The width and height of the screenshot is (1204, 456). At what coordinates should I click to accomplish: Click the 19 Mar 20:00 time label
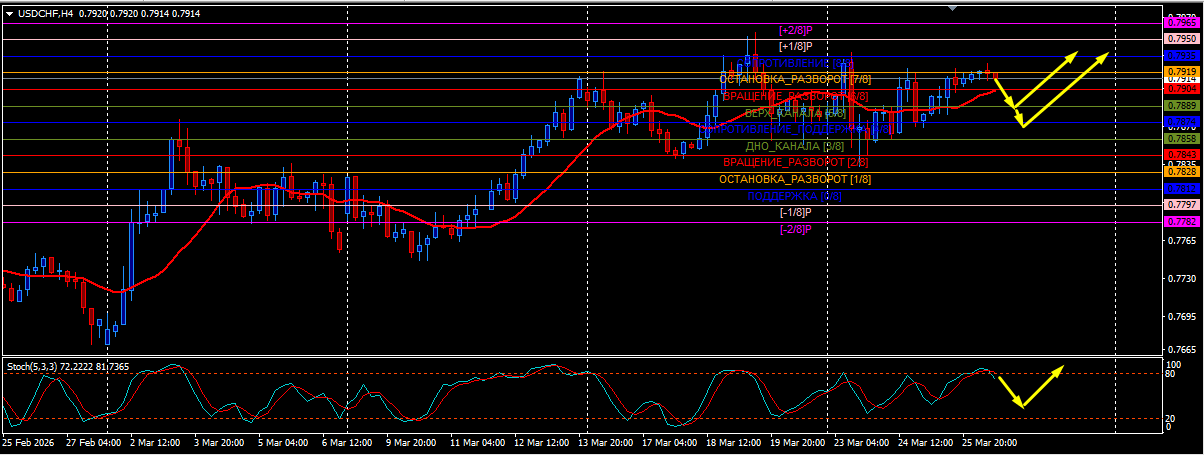[x=799, y=441]
